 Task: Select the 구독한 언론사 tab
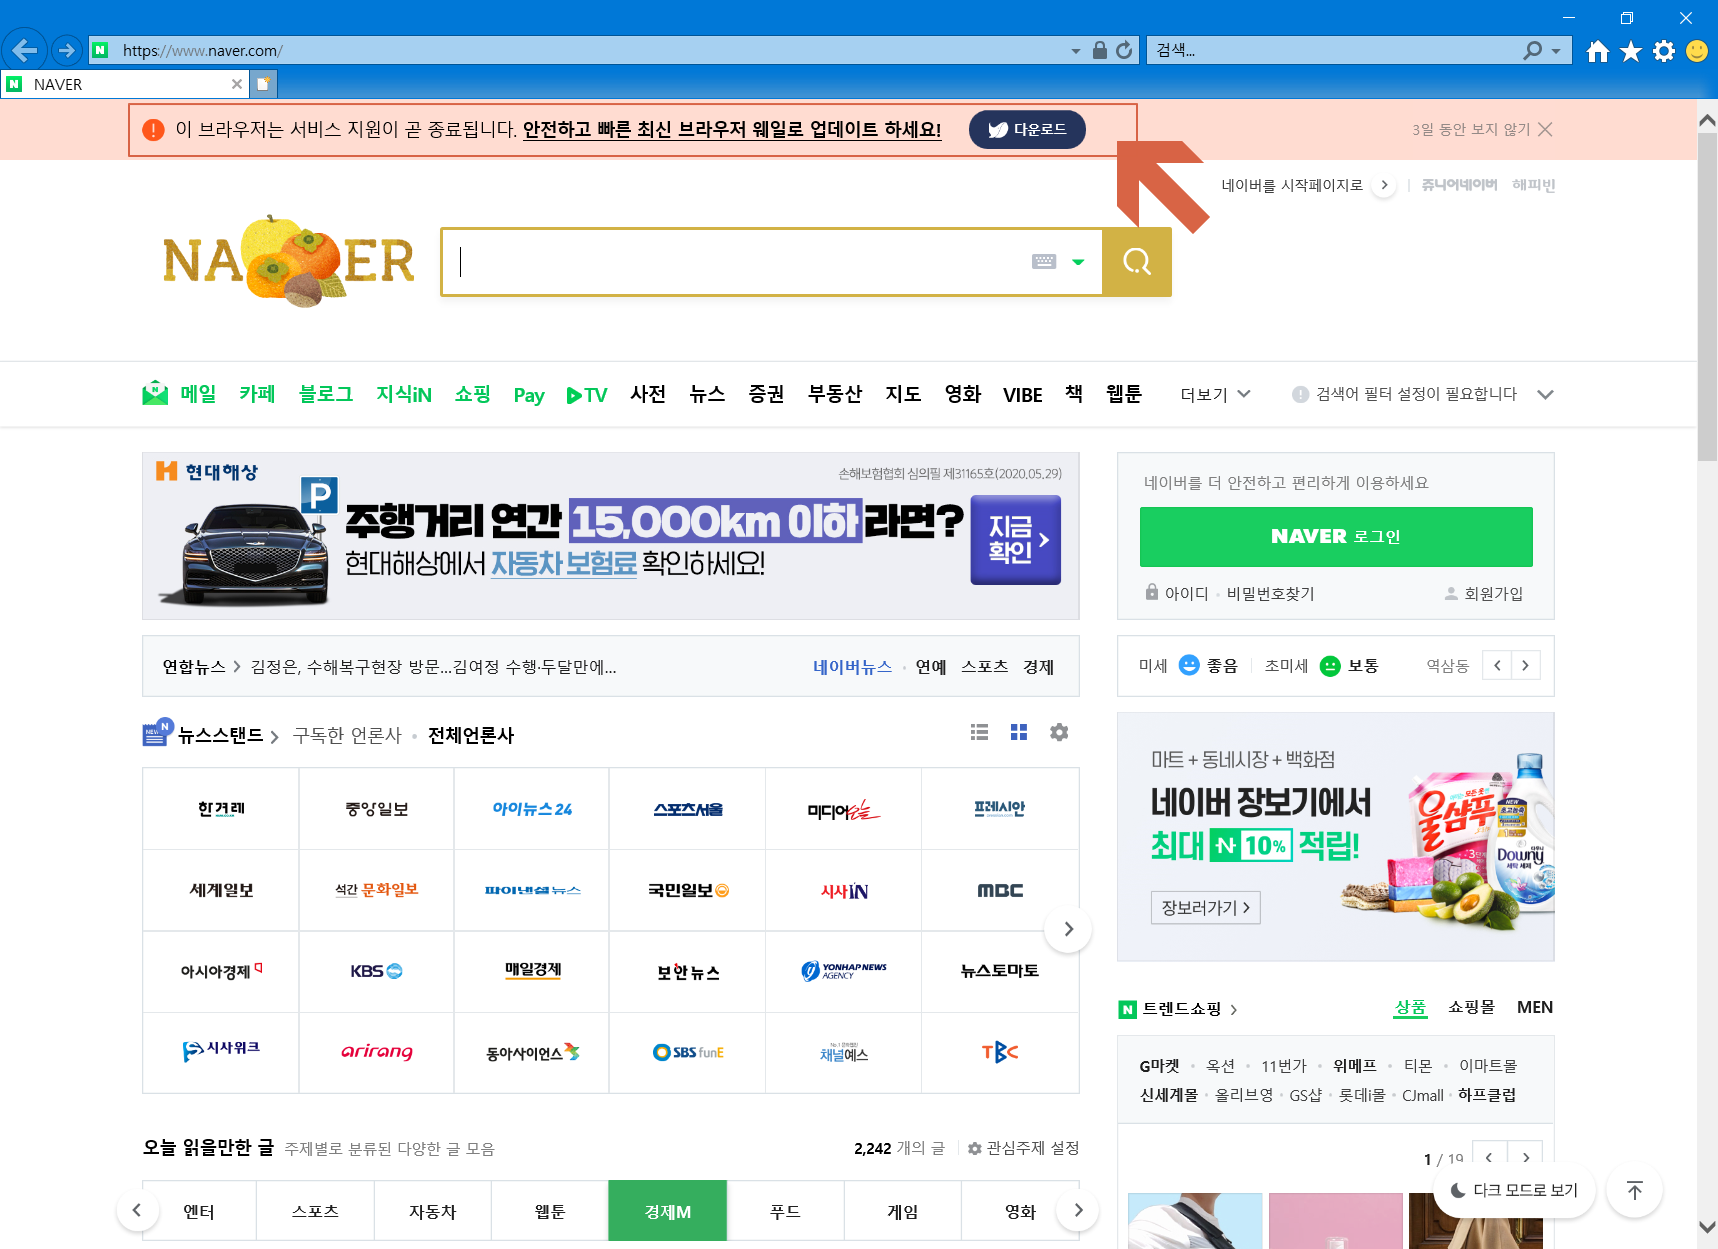tap(347, 735)
